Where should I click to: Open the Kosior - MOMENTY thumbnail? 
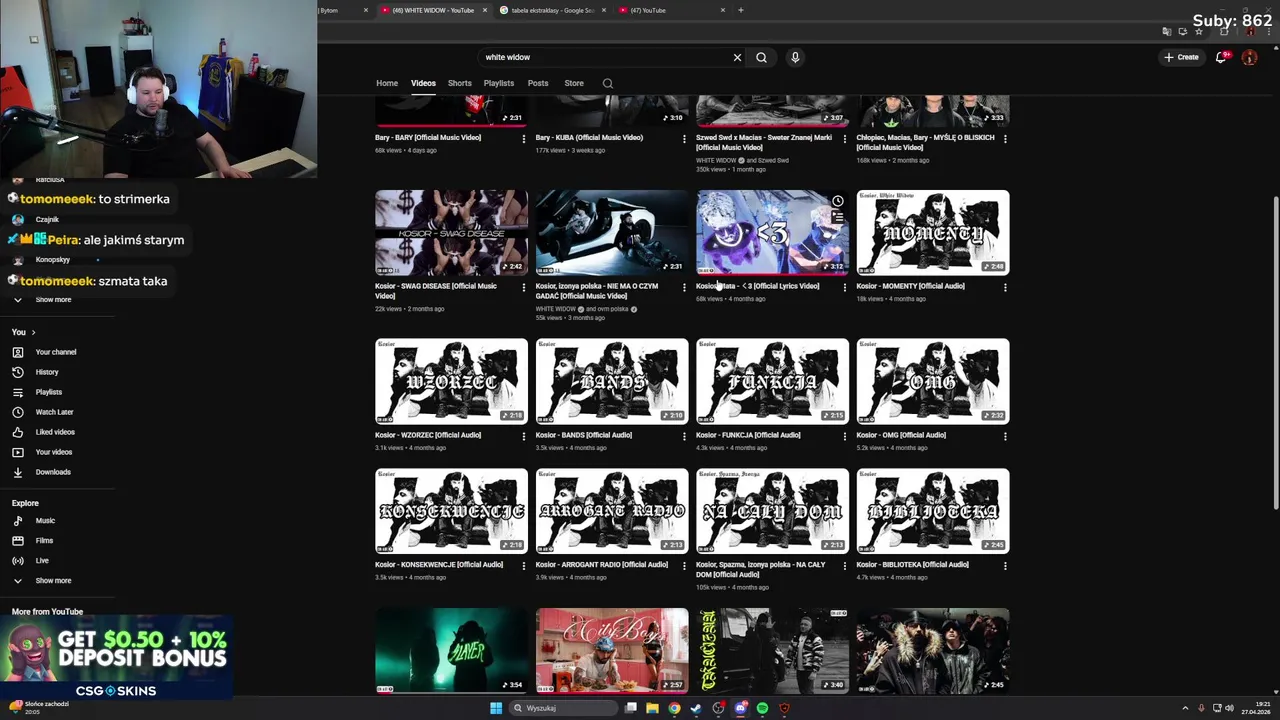pos(933,233)
